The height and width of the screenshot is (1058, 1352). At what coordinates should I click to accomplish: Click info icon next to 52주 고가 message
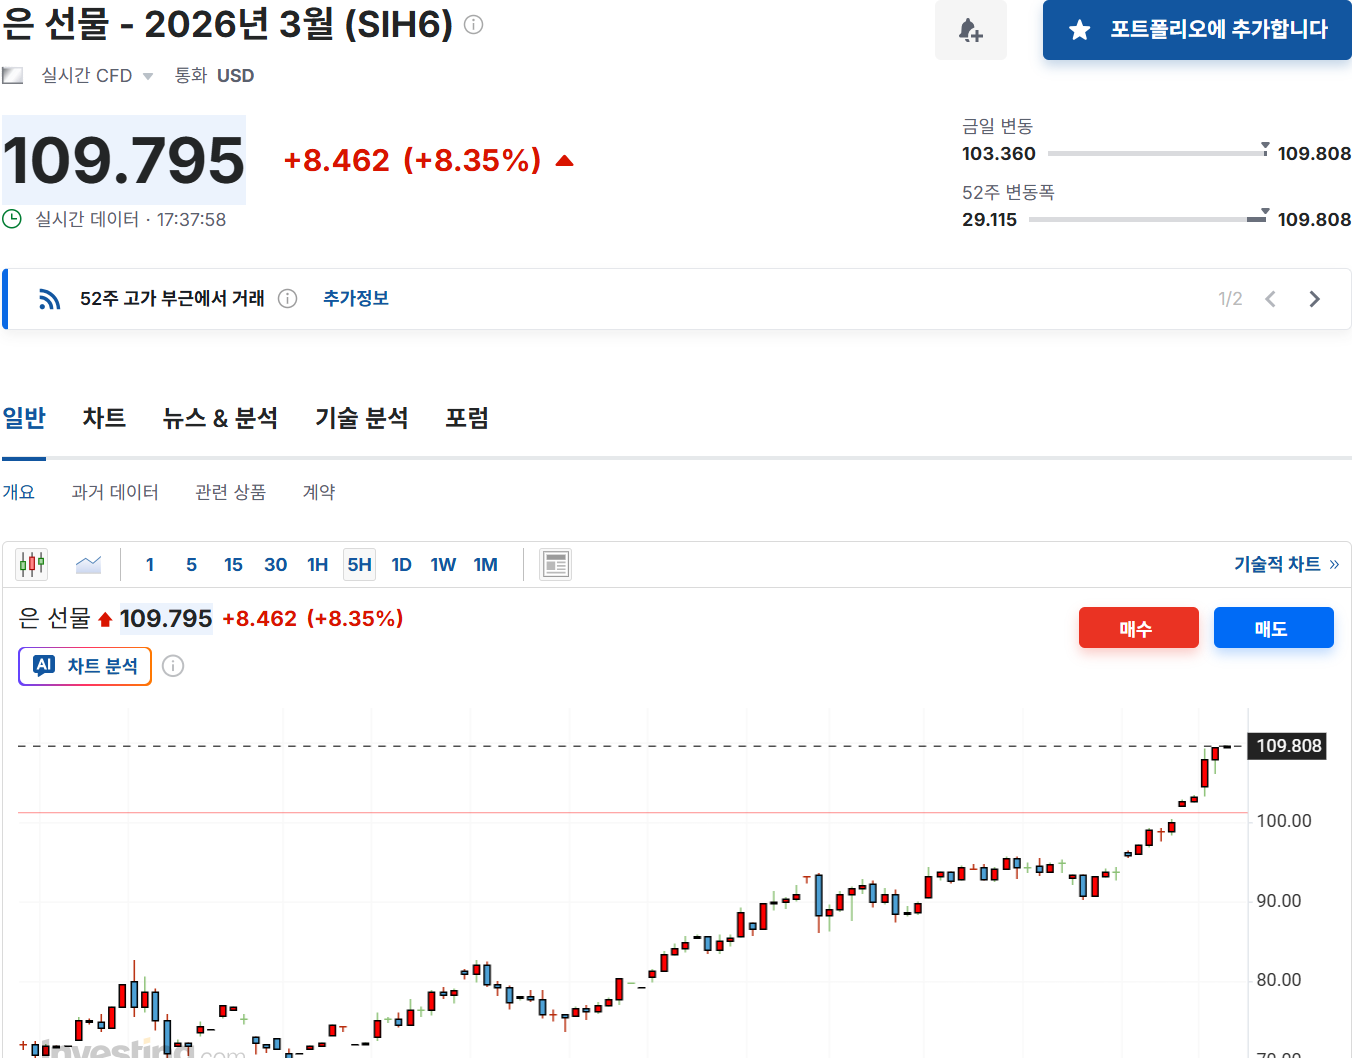pos(287,299)
